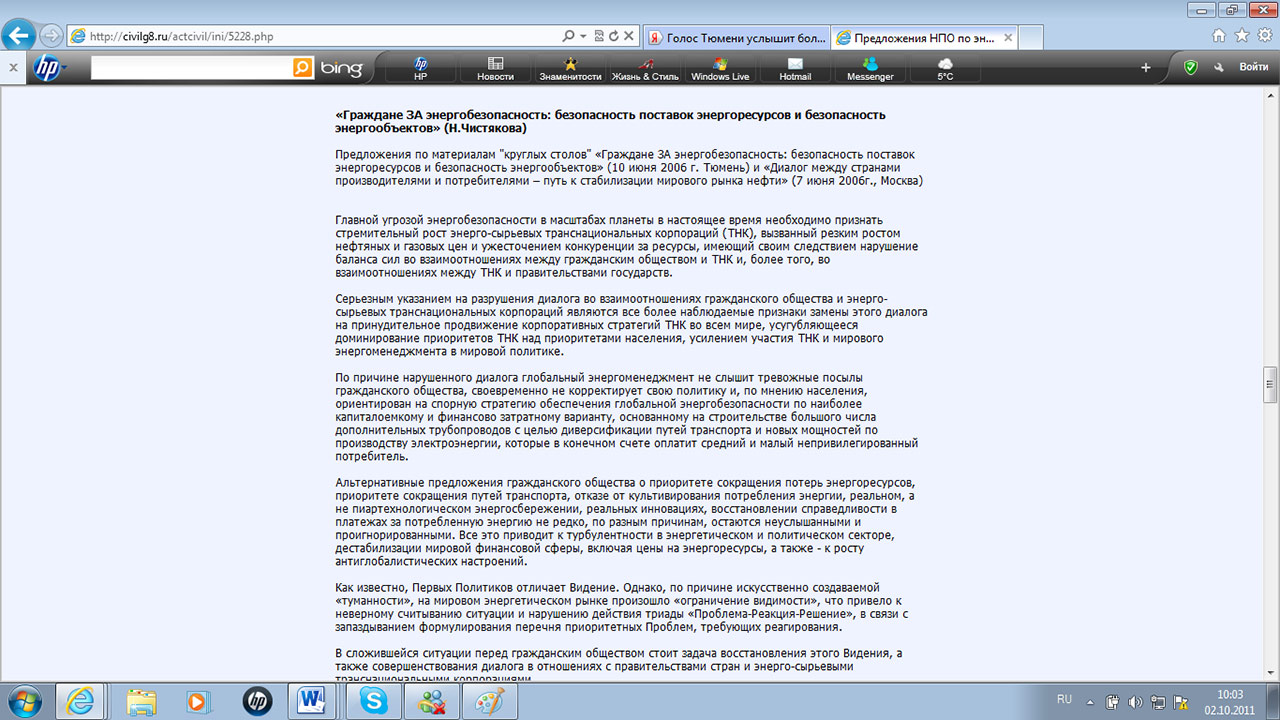Click the green shield security icon
The image size is (1280, 720).
pos(1190,67)
